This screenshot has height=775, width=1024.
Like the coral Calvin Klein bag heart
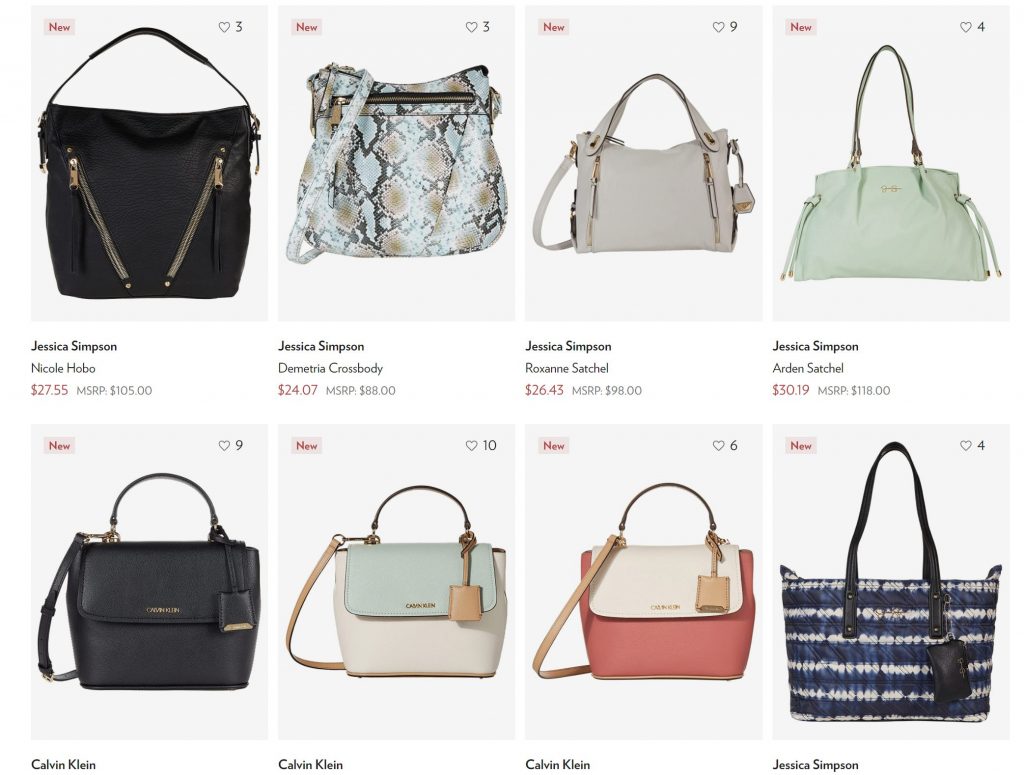pyautogui.click(x=718, y=445)
